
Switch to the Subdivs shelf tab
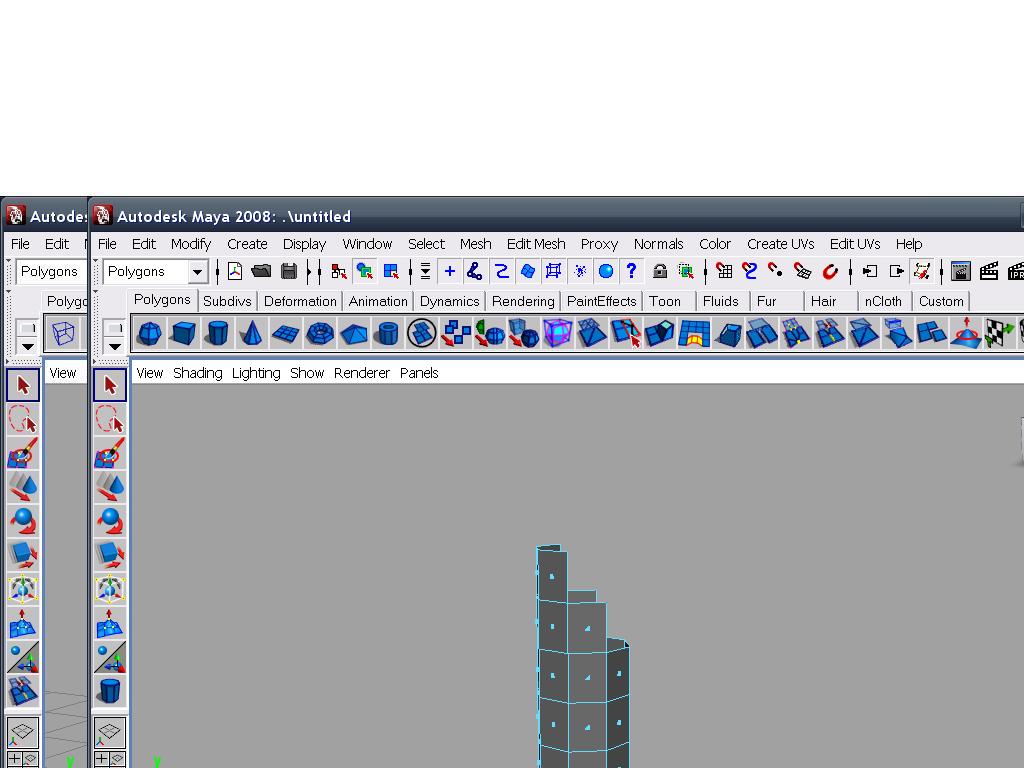(x=227, y=301)
